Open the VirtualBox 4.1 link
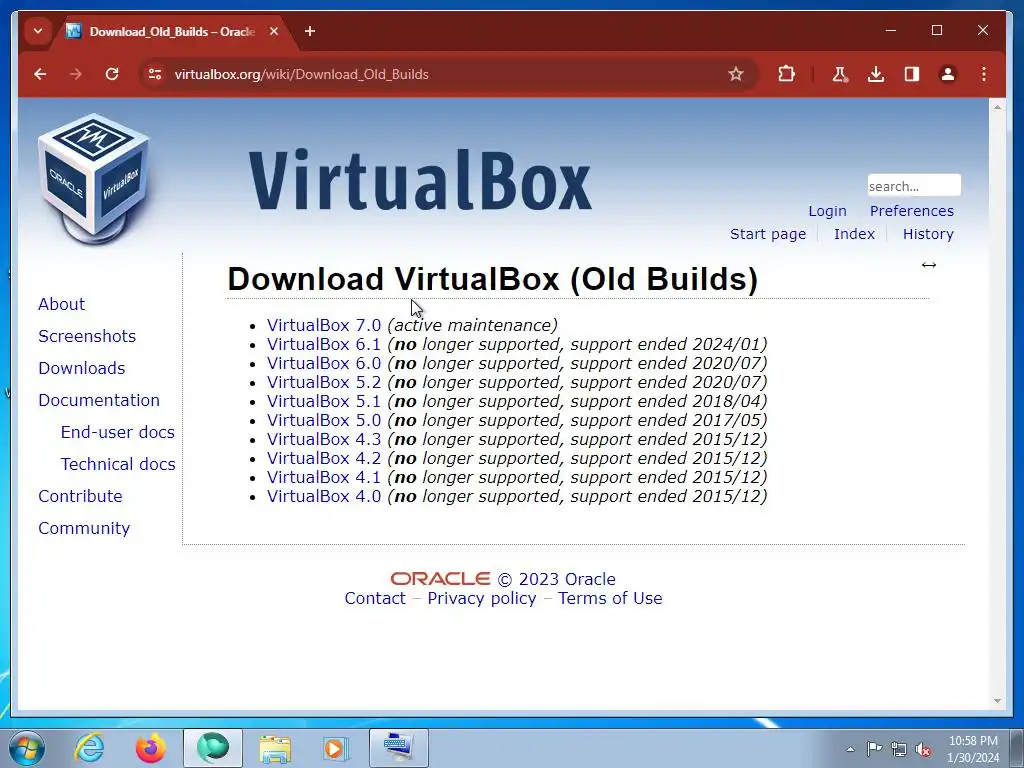Image resolution: width=1024 pixels, height=768 pixels. point(323,477)
